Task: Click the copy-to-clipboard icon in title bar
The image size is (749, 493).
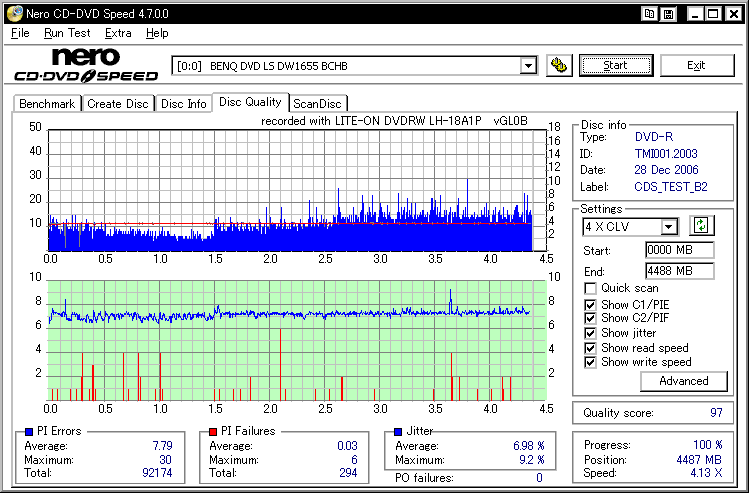Action: click(650, 14)
